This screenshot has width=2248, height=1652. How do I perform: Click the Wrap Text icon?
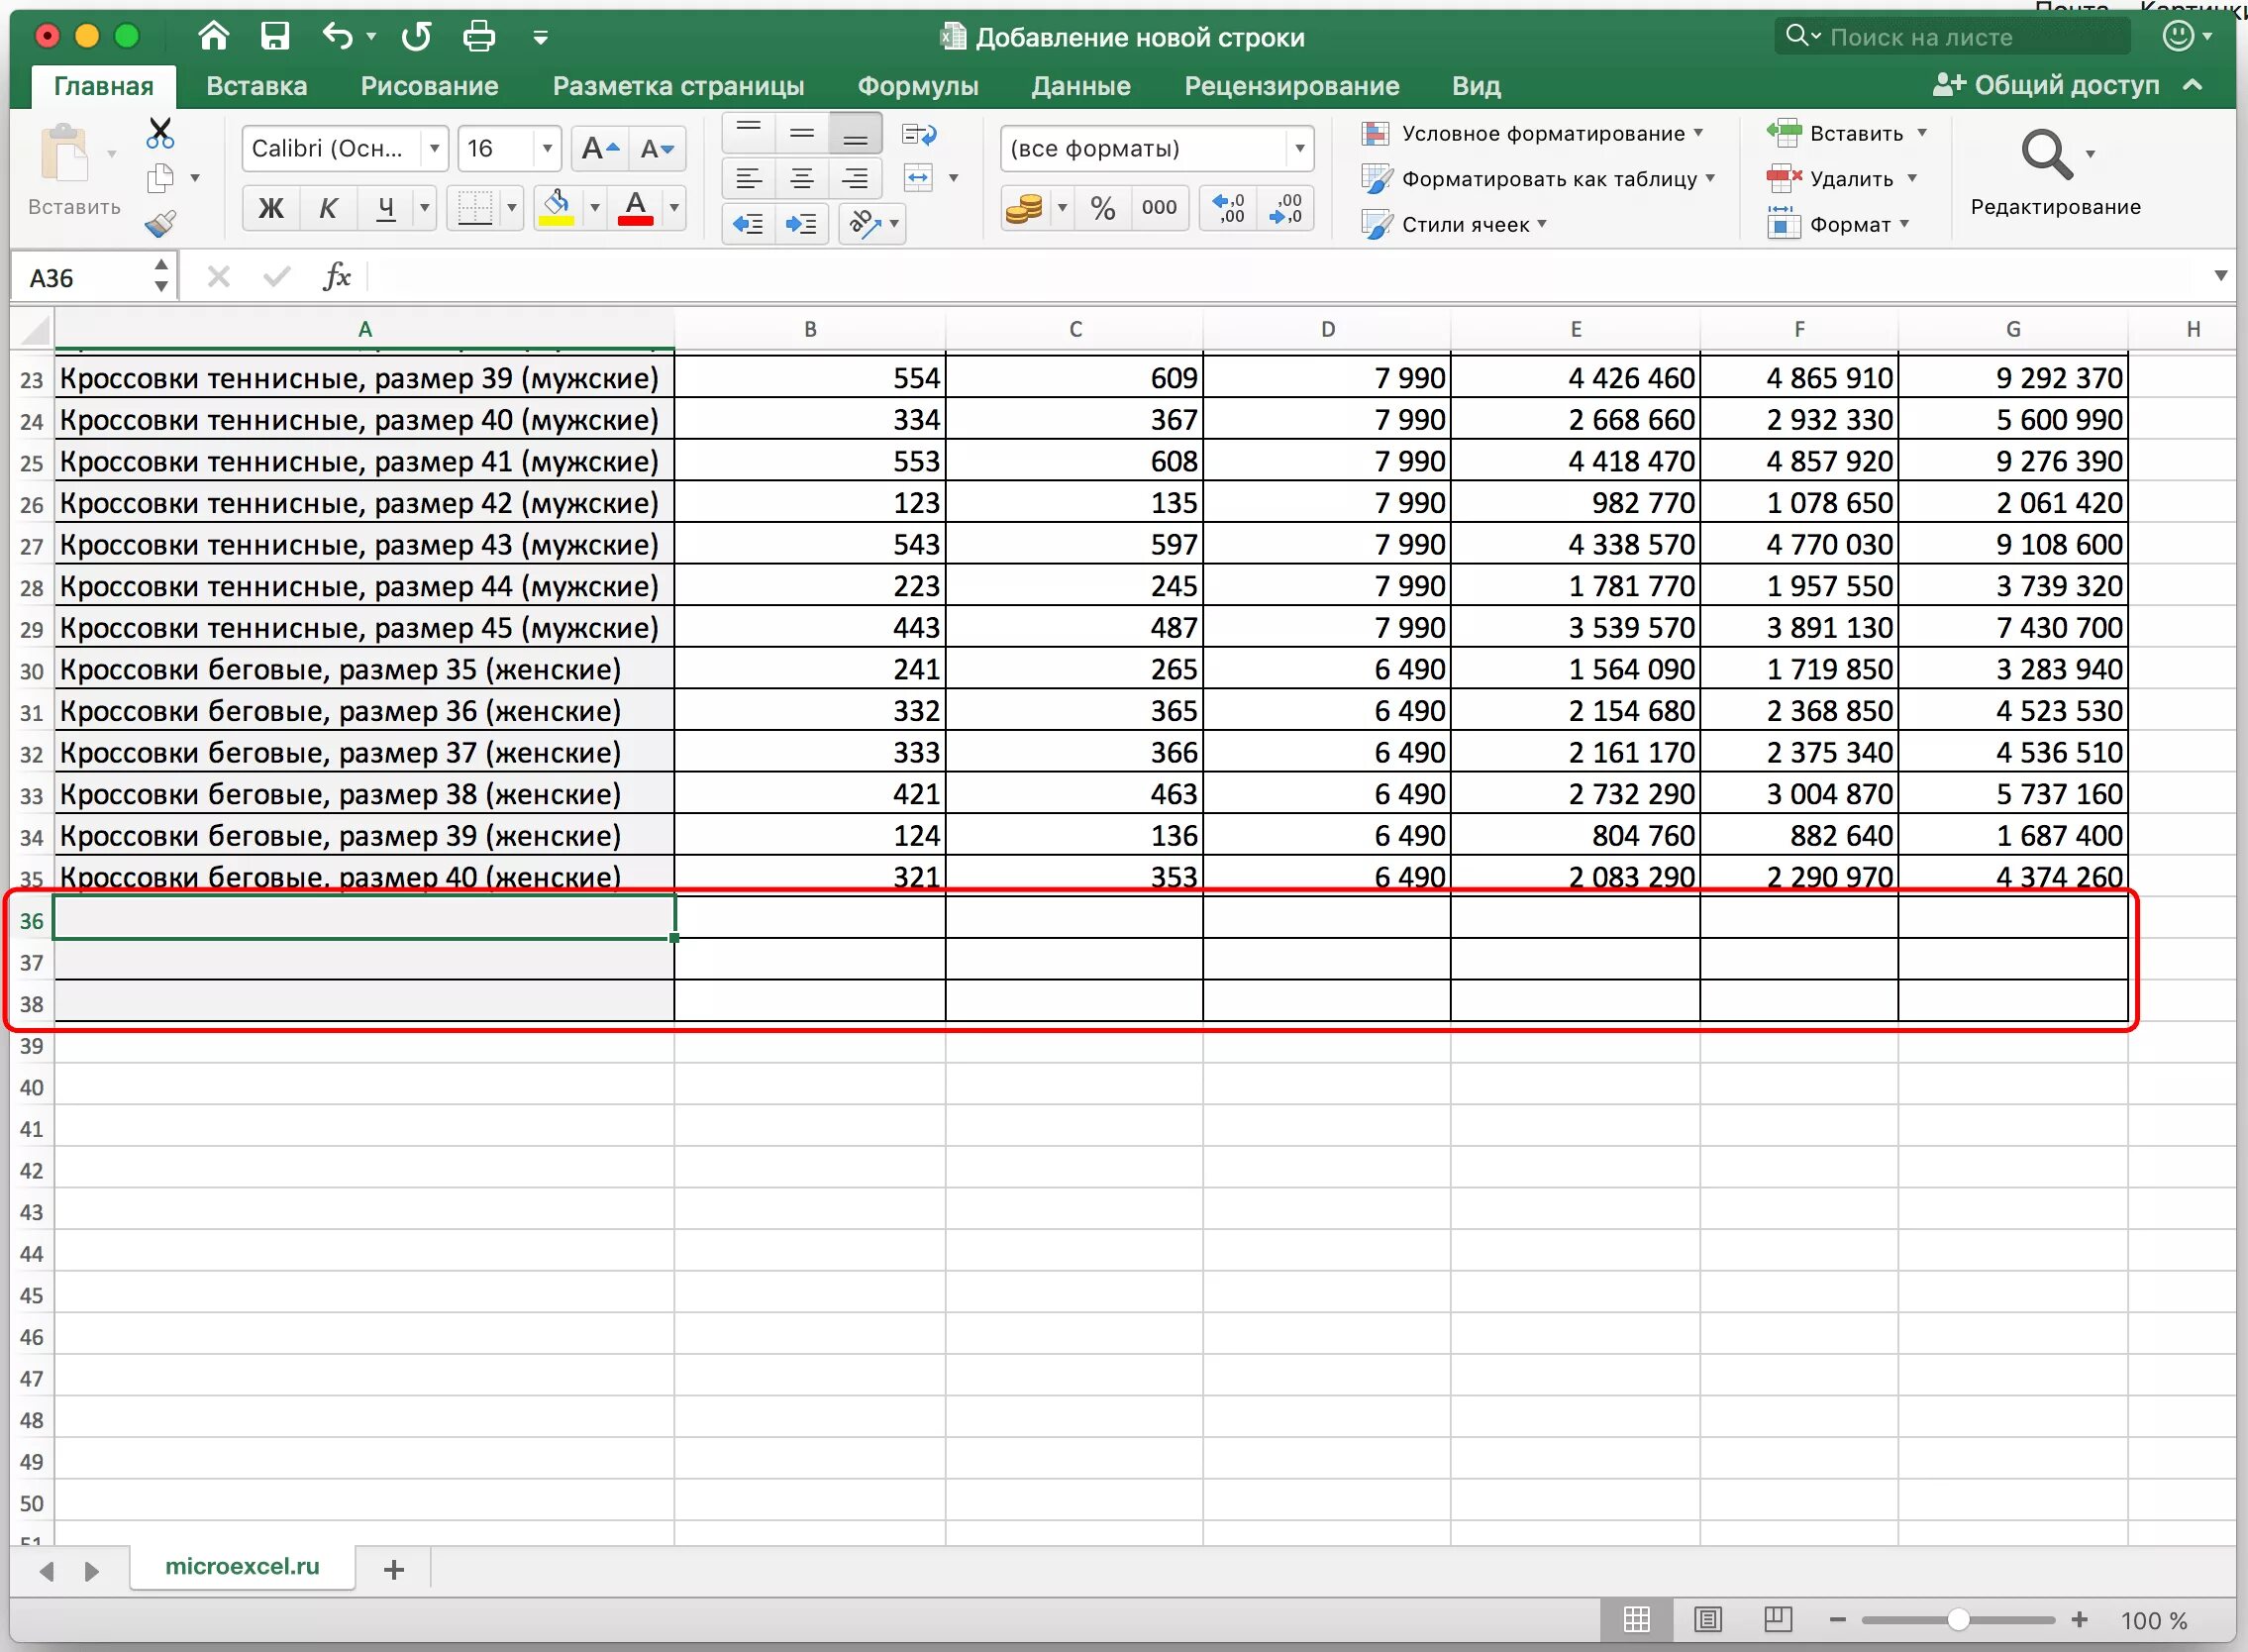918,134
